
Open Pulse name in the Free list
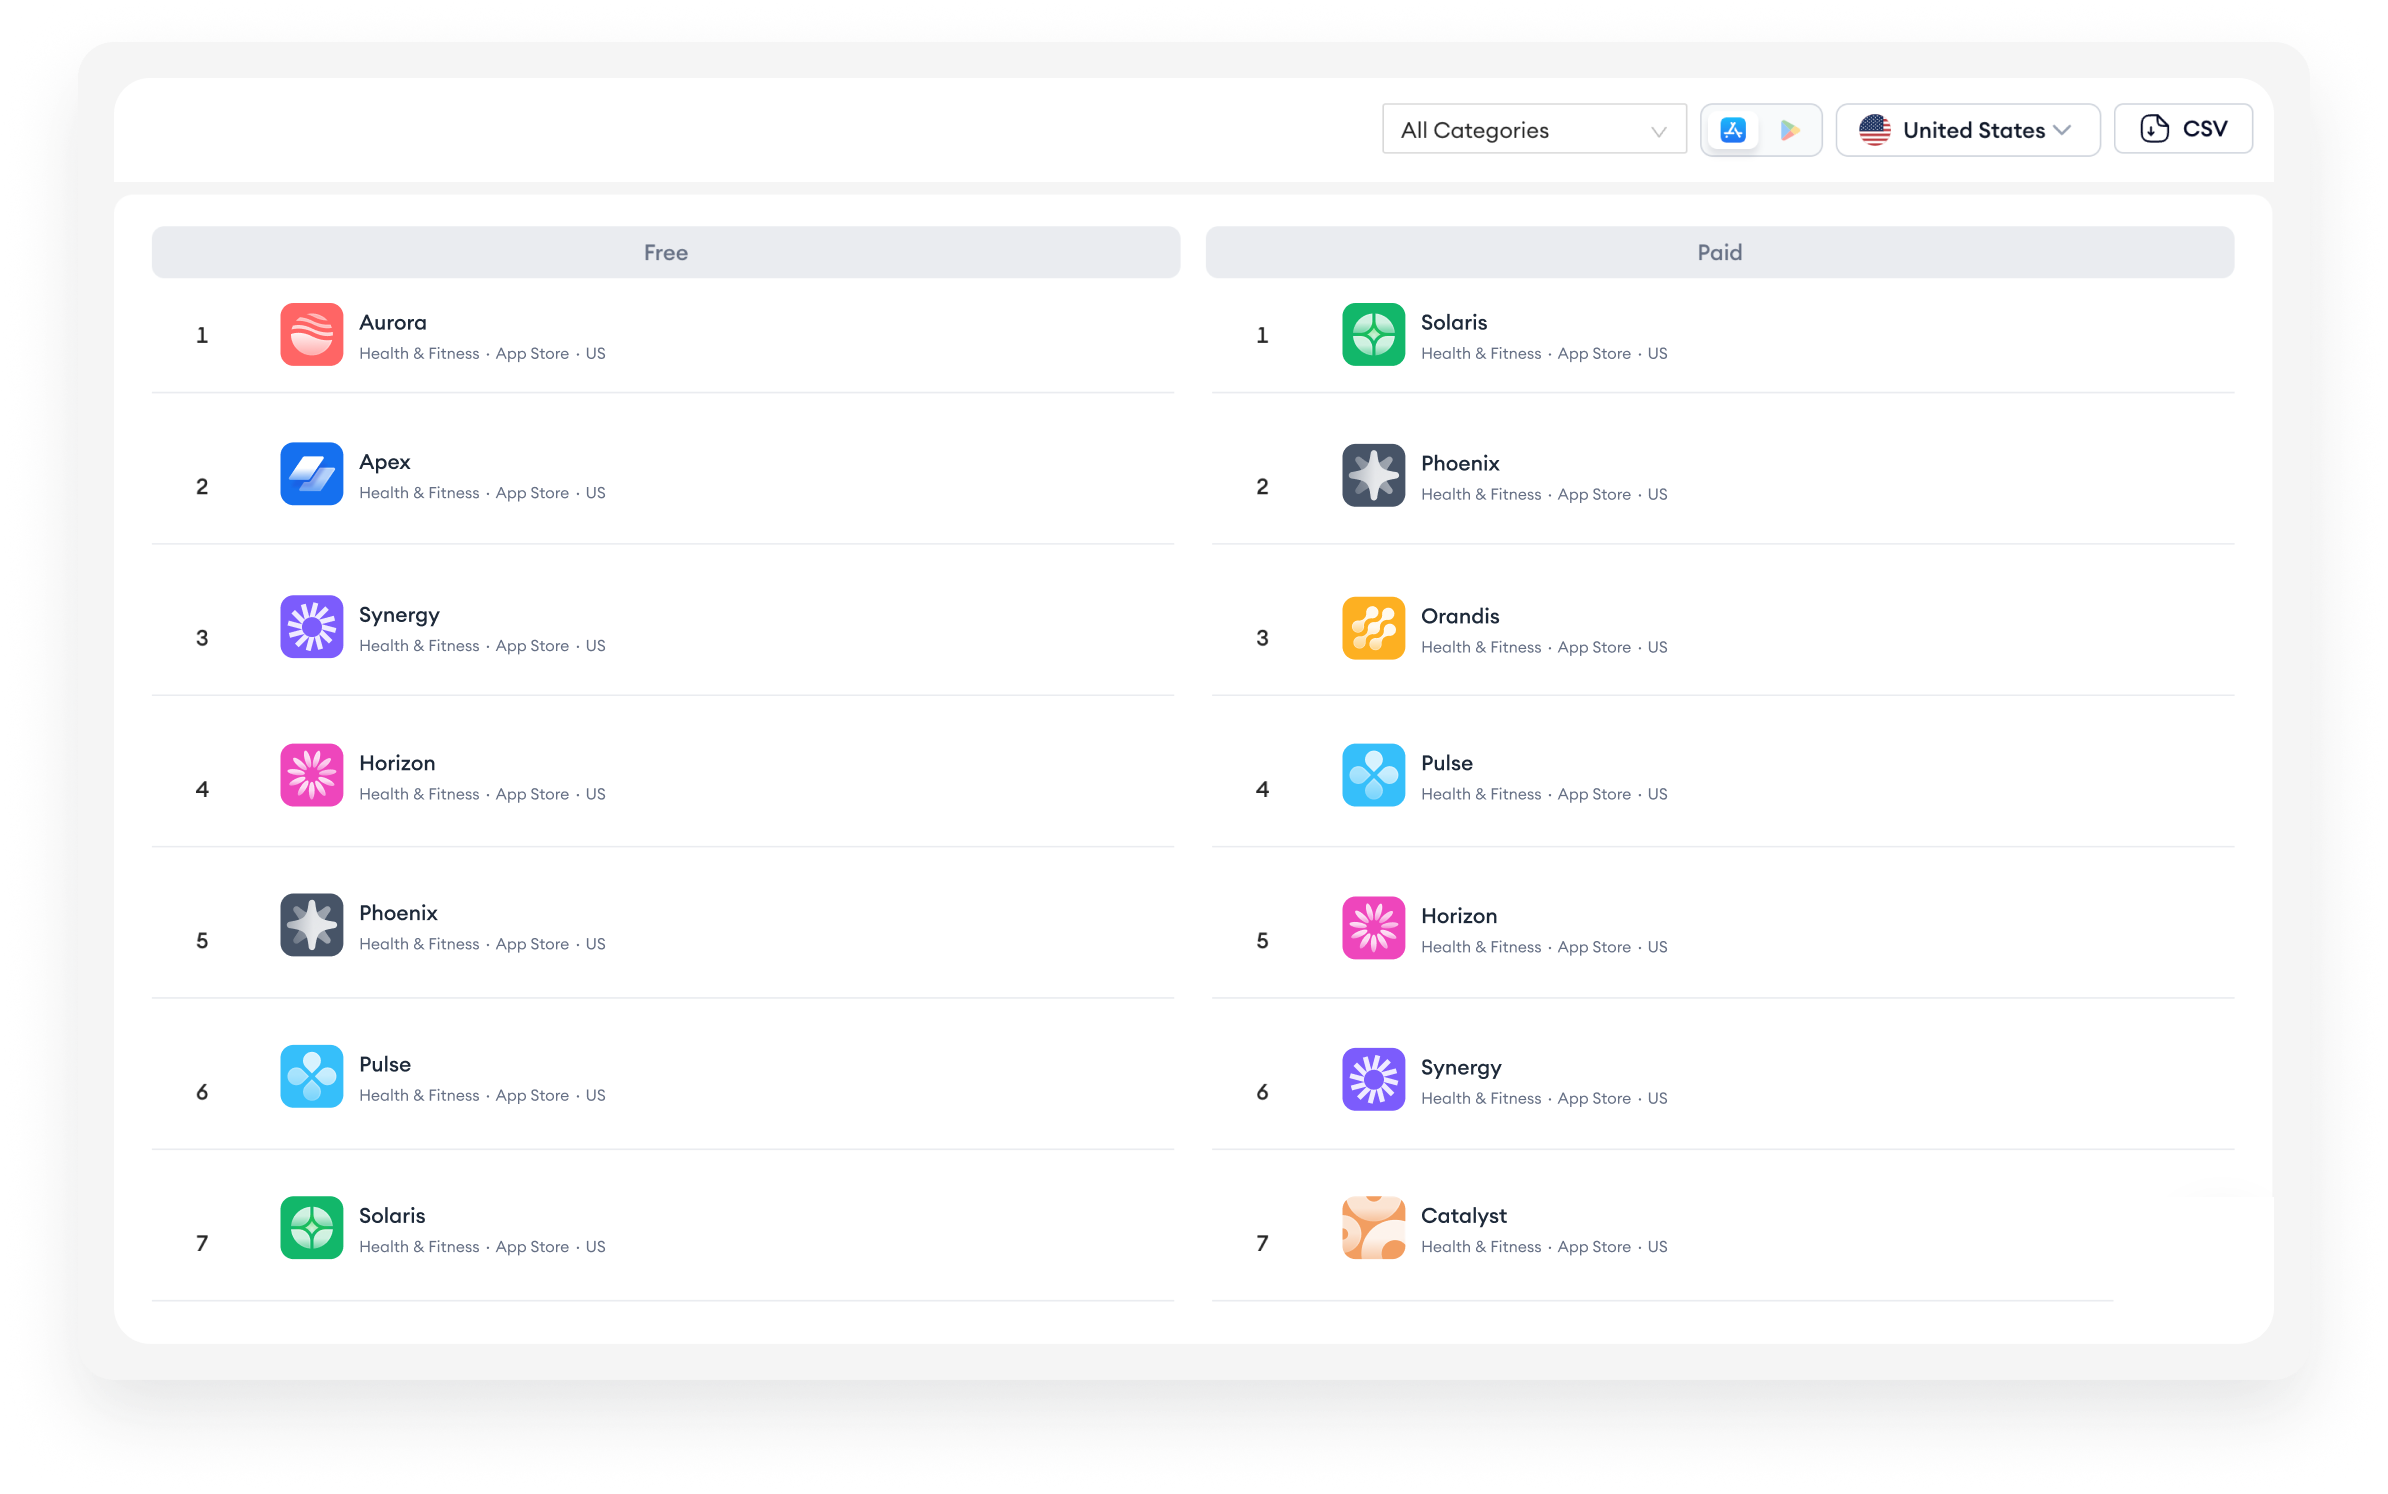pyautogui.click(x=385, y=1064)
